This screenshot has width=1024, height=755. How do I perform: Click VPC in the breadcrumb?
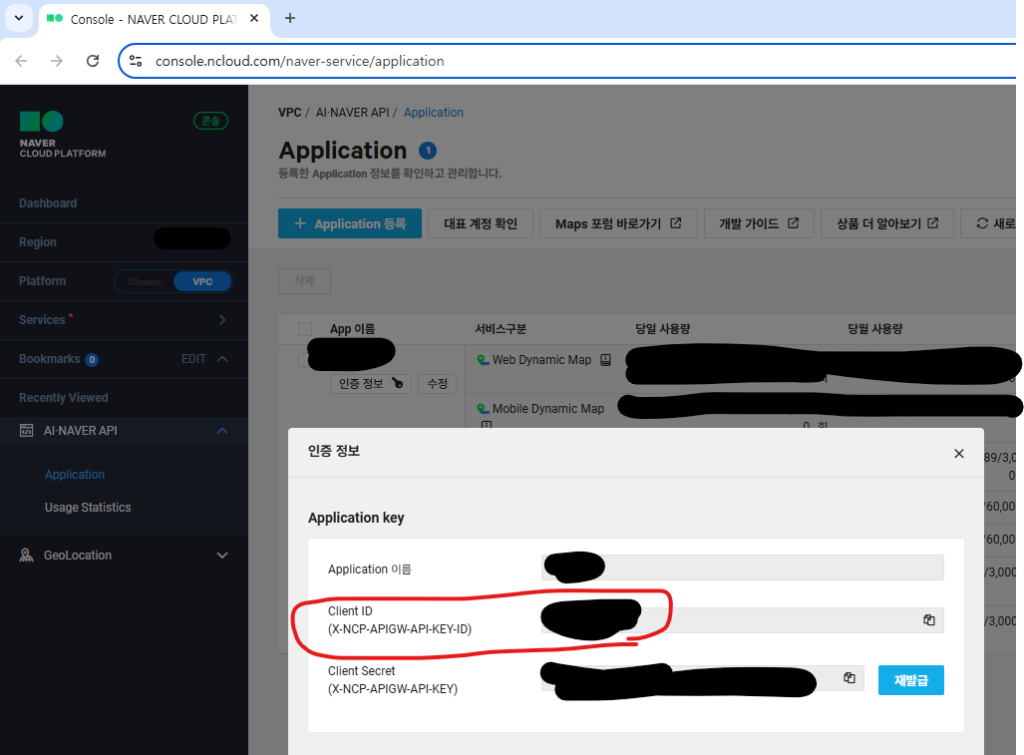(x=289, y=112)
